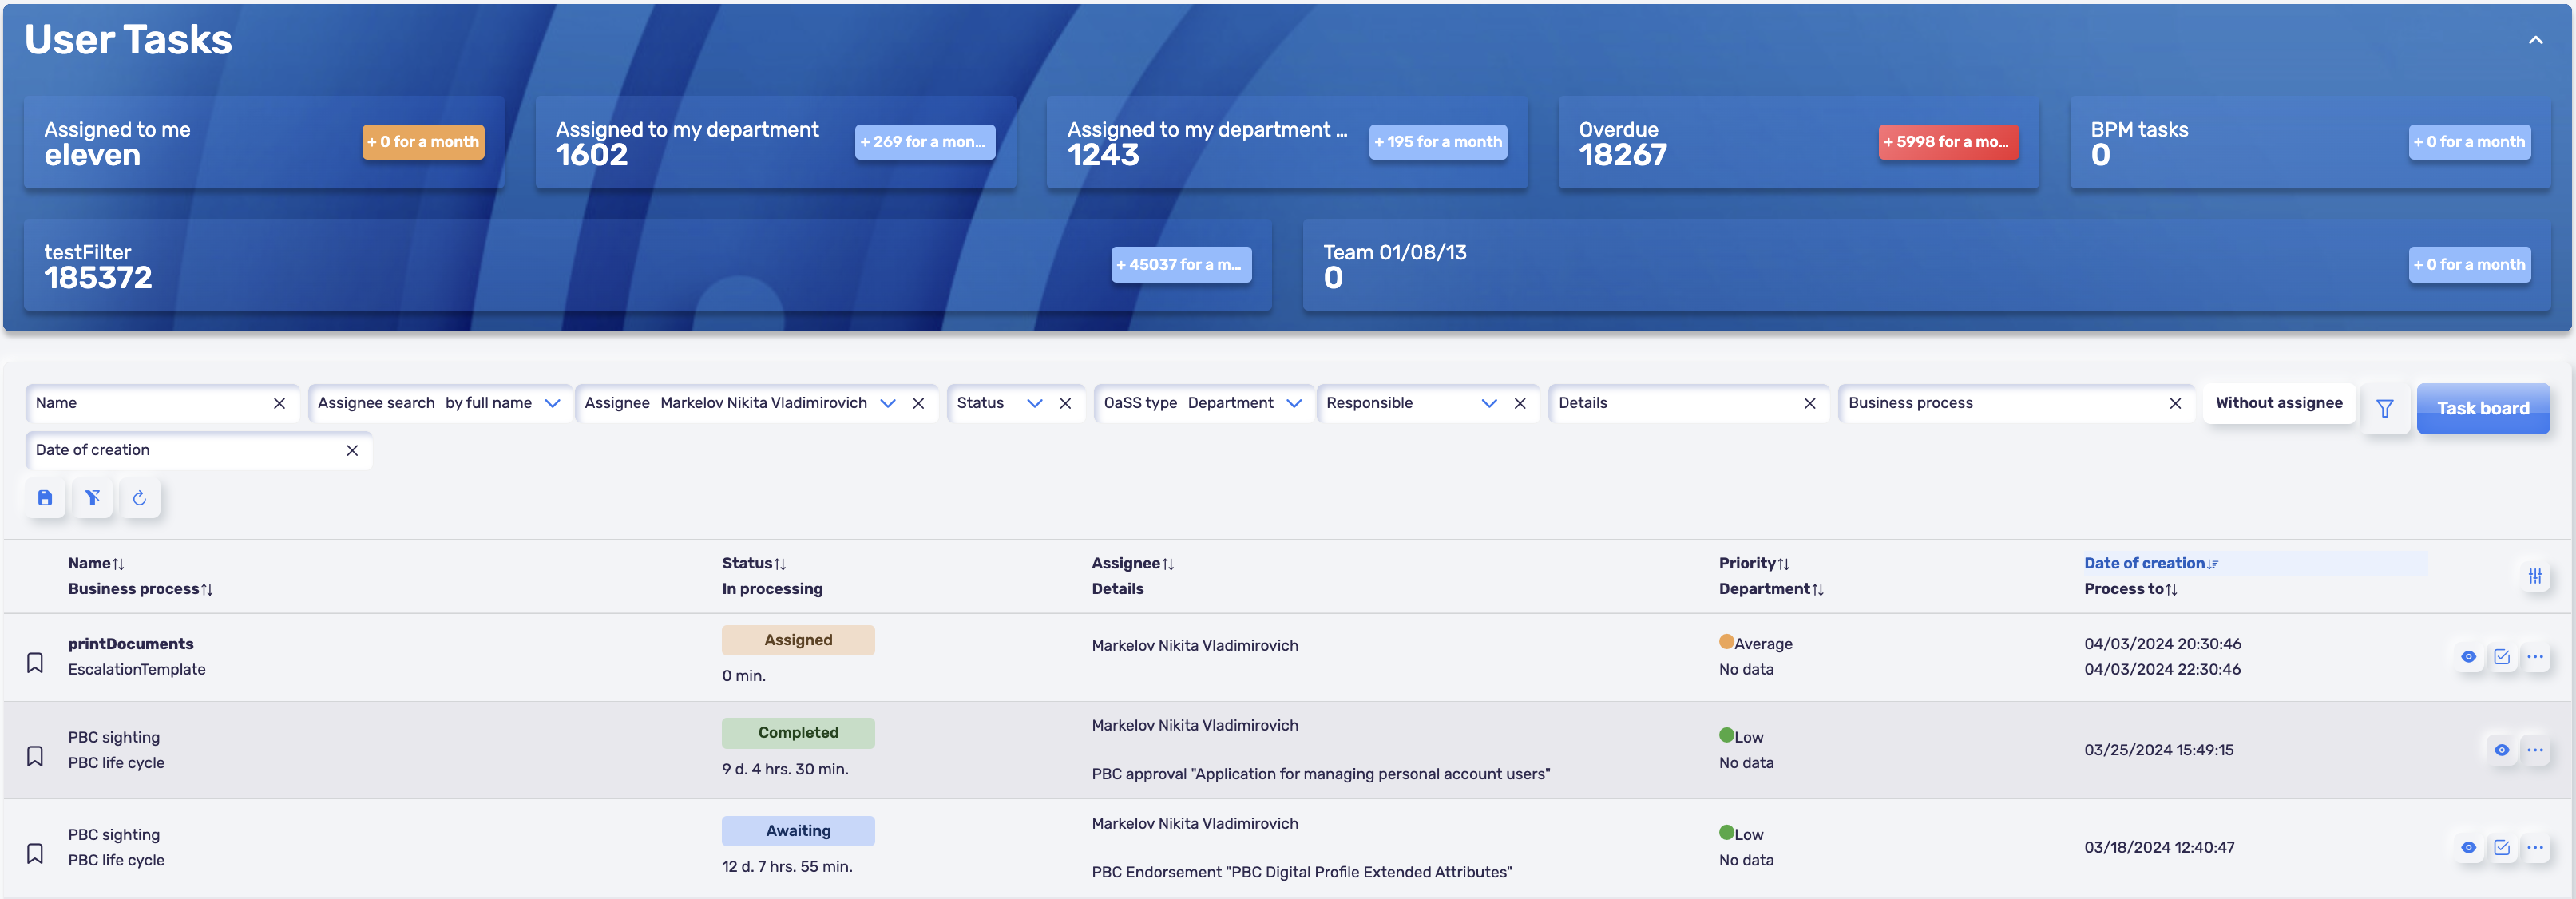2576x899 pixels.
Task: Open the Assigned to me card
Action: point(263,142)
